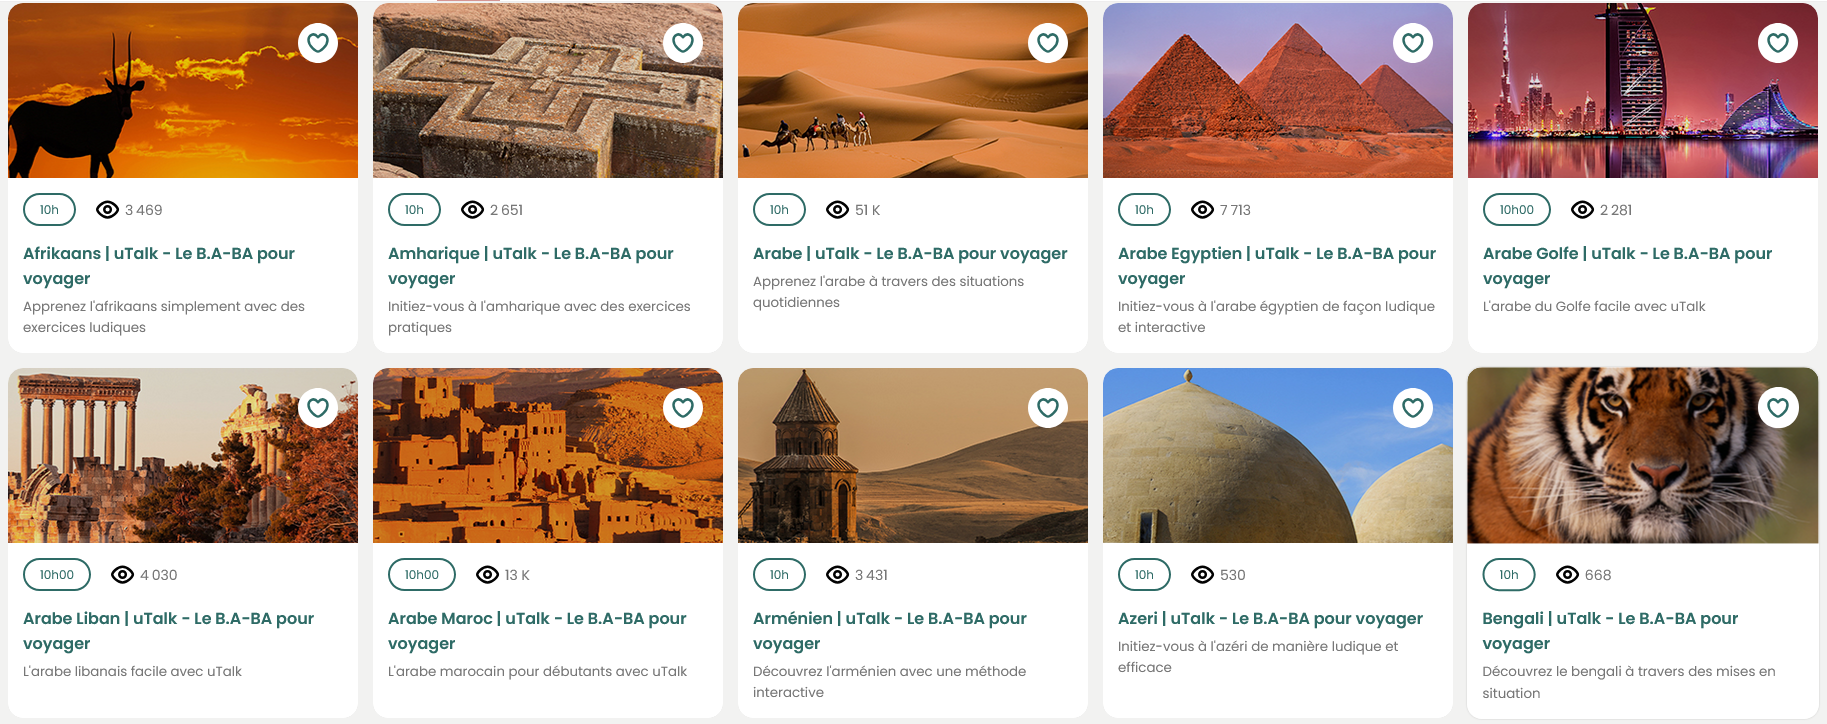The image size is (1827, 724).
Task: Favorite the Bengali tiger course
Action: click(1778, 408)
